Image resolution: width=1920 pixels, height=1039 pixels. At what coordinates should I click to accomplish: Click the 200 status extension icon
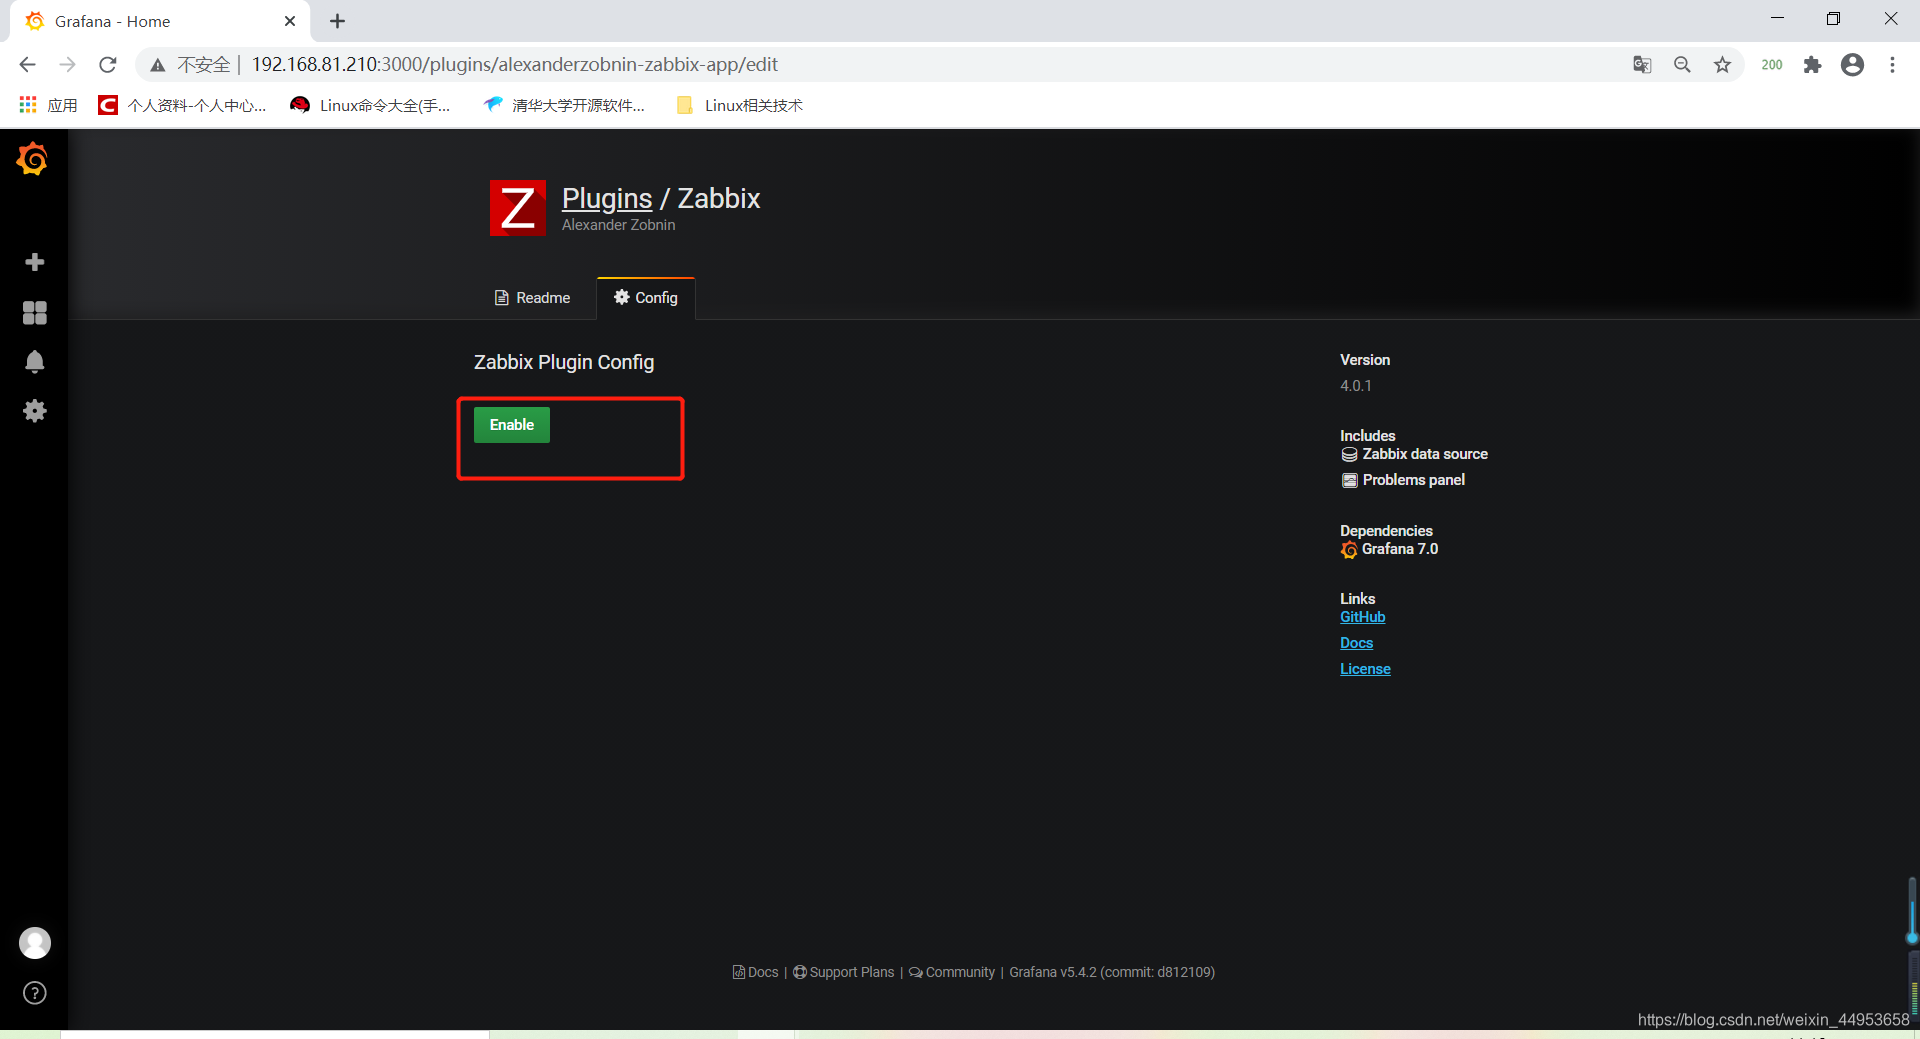(1772, 65)
